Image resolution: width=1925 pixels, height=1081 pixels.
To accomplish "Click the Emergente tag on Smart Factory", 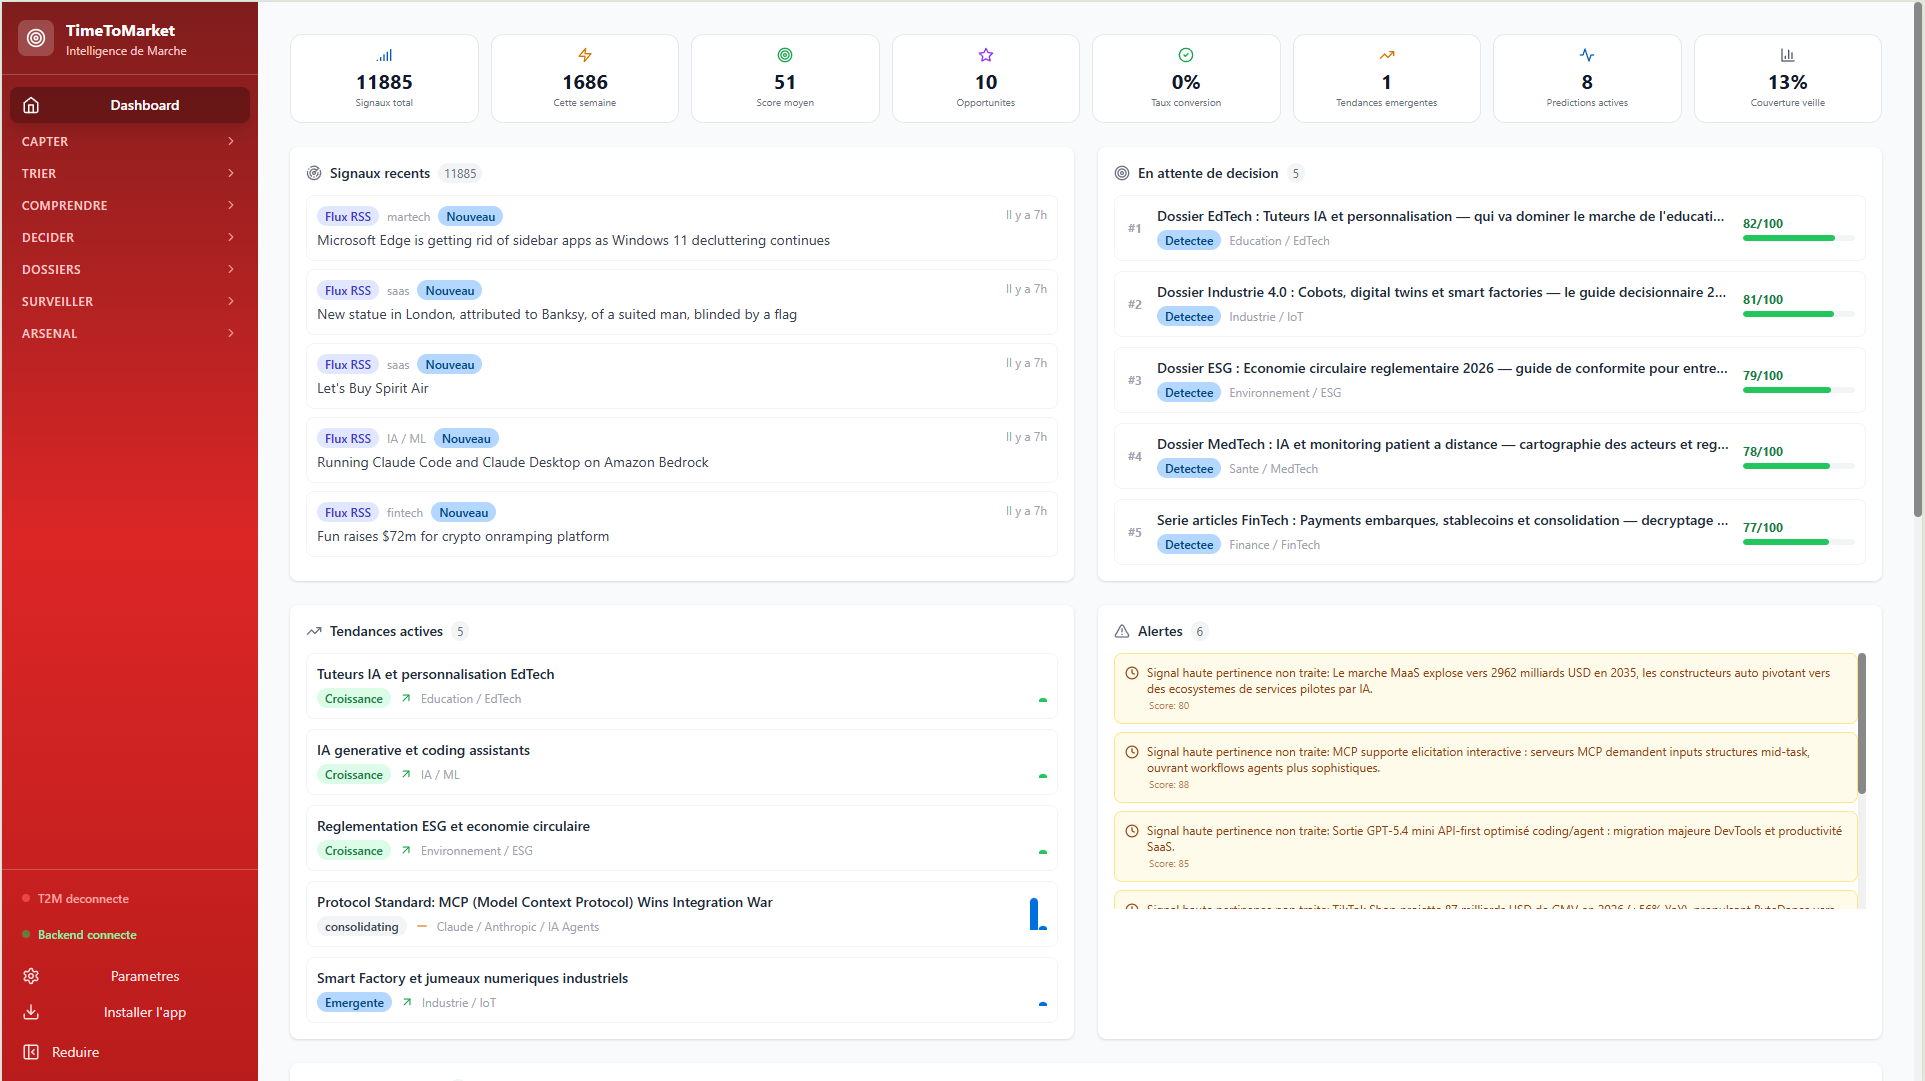I will (354, 1003).
